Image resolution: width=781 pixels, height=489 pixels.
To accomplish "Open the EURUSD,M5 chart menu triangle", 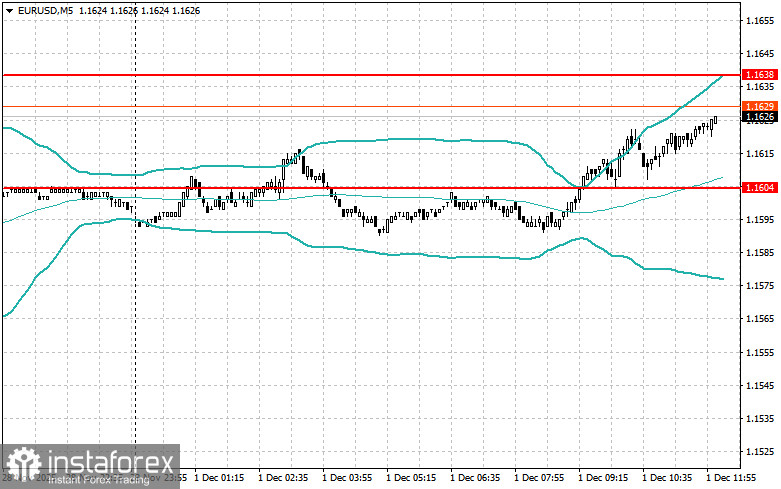I will 9,10.
